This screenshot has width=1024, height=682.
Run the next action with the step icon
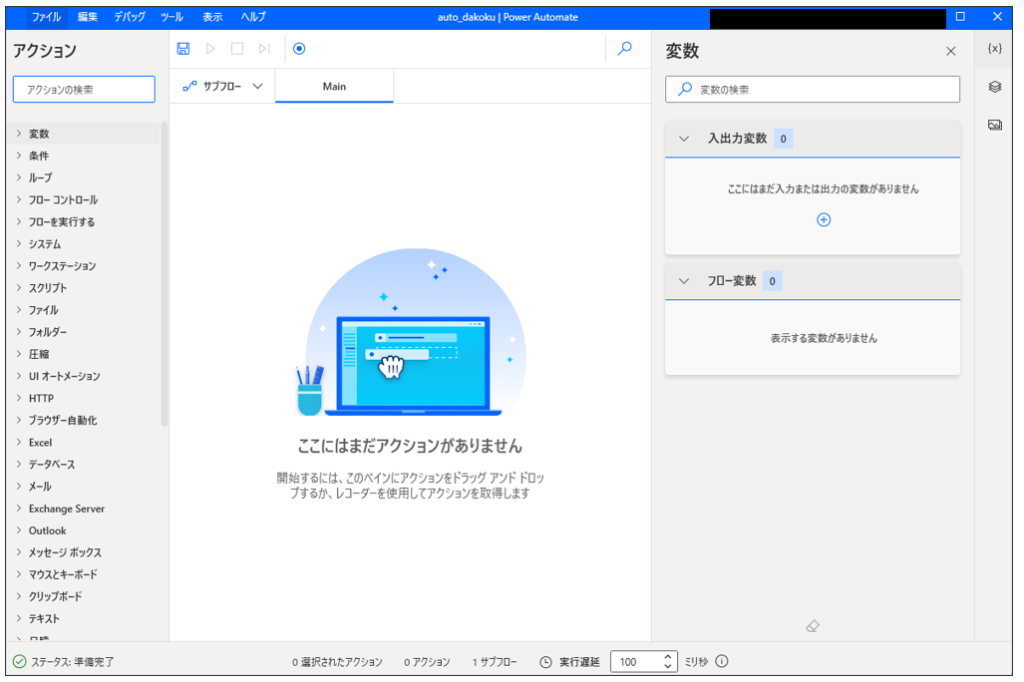coord(264,48)
